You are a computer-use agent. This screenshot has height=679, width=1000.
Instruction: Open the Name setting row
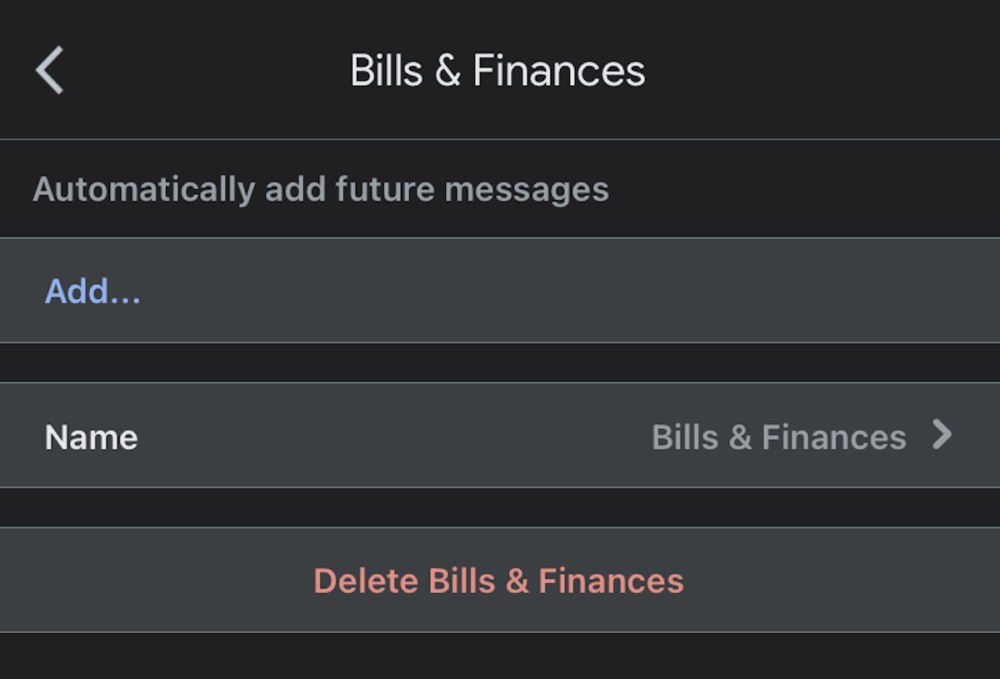500,436
